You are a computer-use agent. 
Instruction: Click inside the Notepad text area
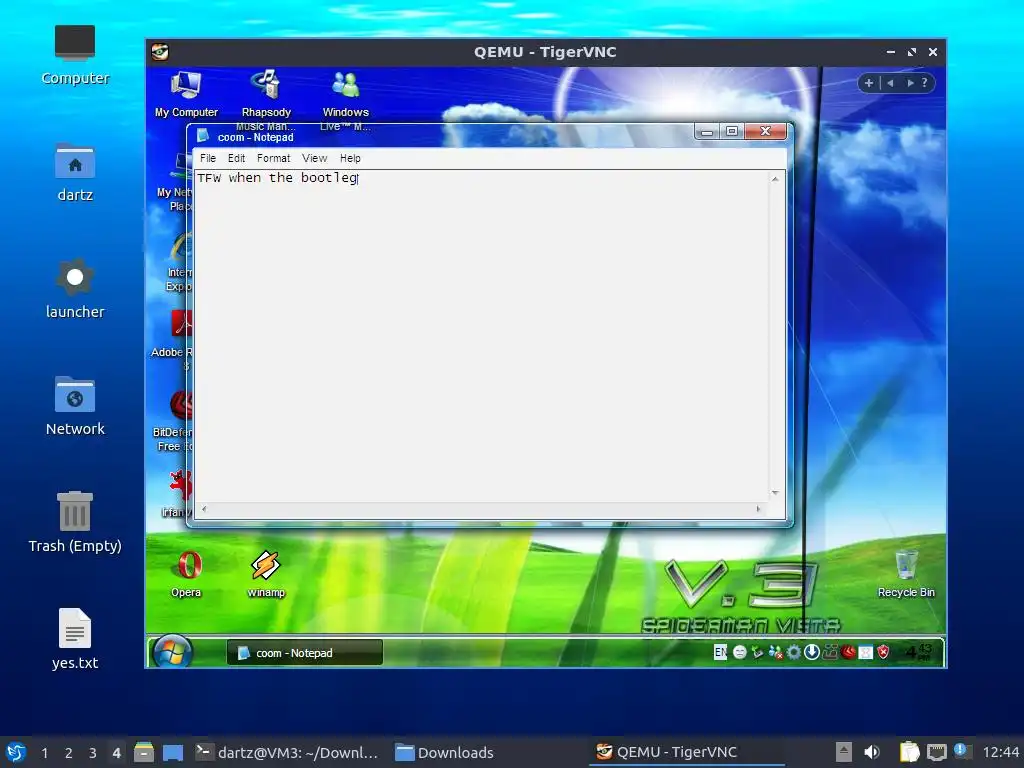tap(482, 336)
